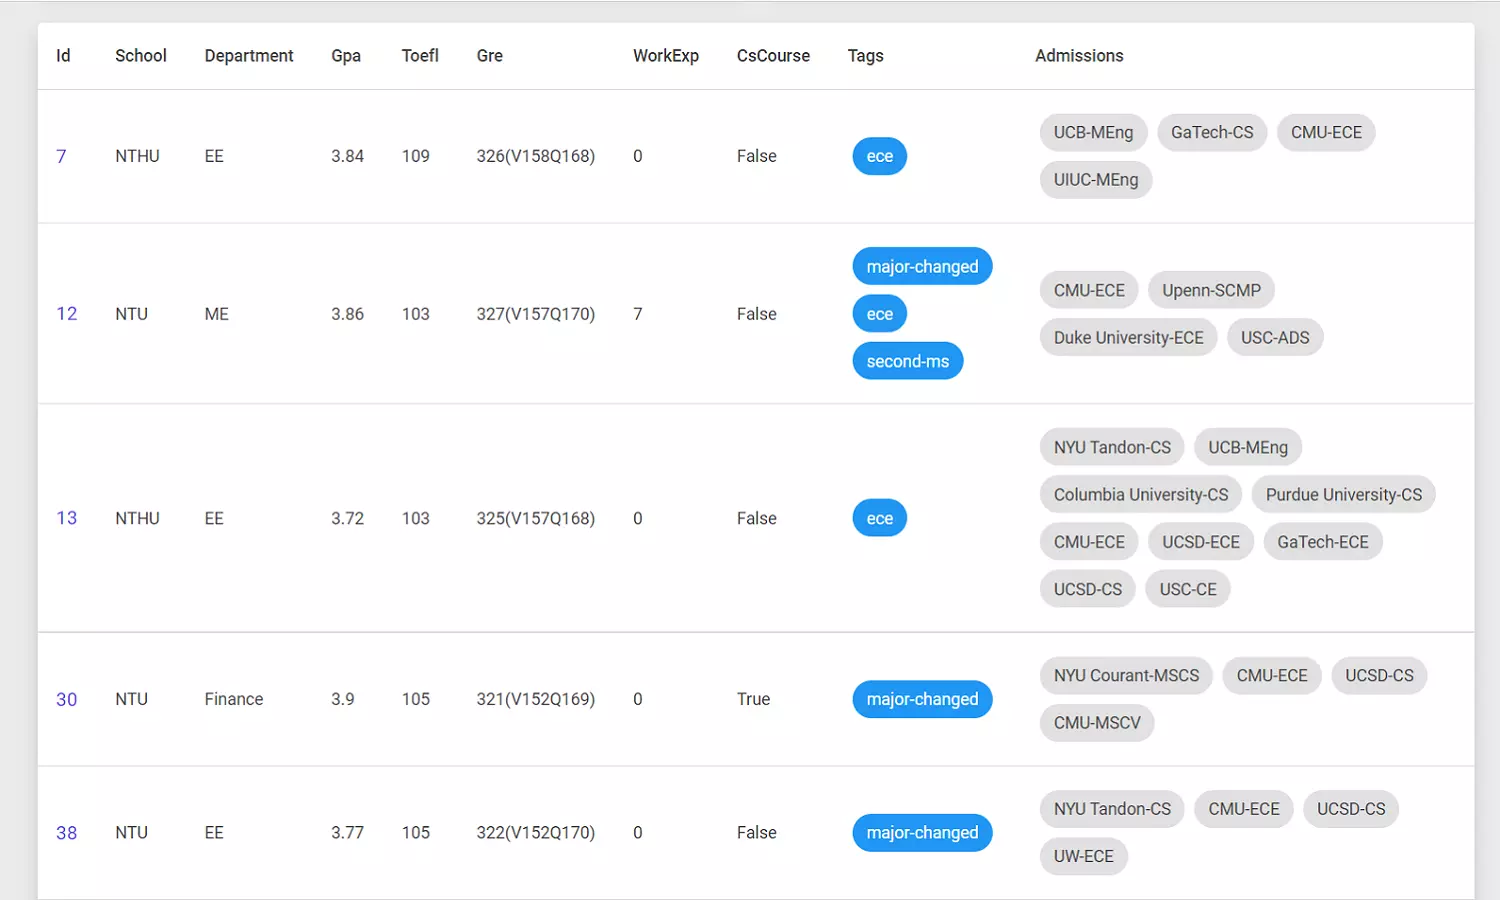Open applicant record with Id 12

[66, 314]
